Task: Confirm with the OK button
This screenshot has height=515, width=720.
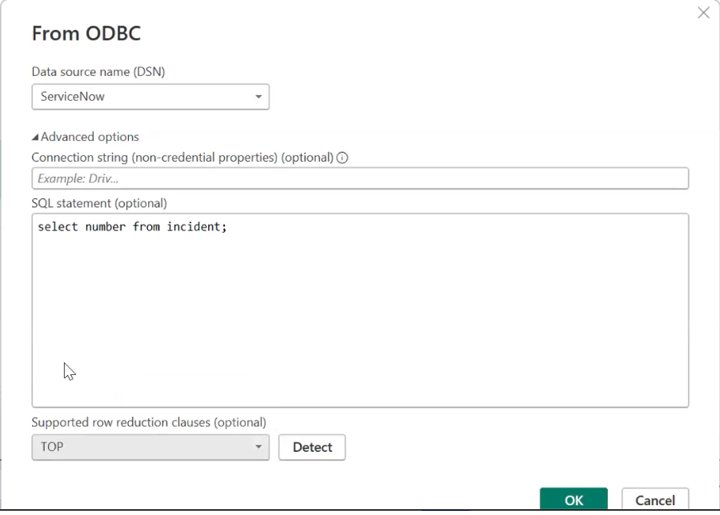Action: (574, 499)
